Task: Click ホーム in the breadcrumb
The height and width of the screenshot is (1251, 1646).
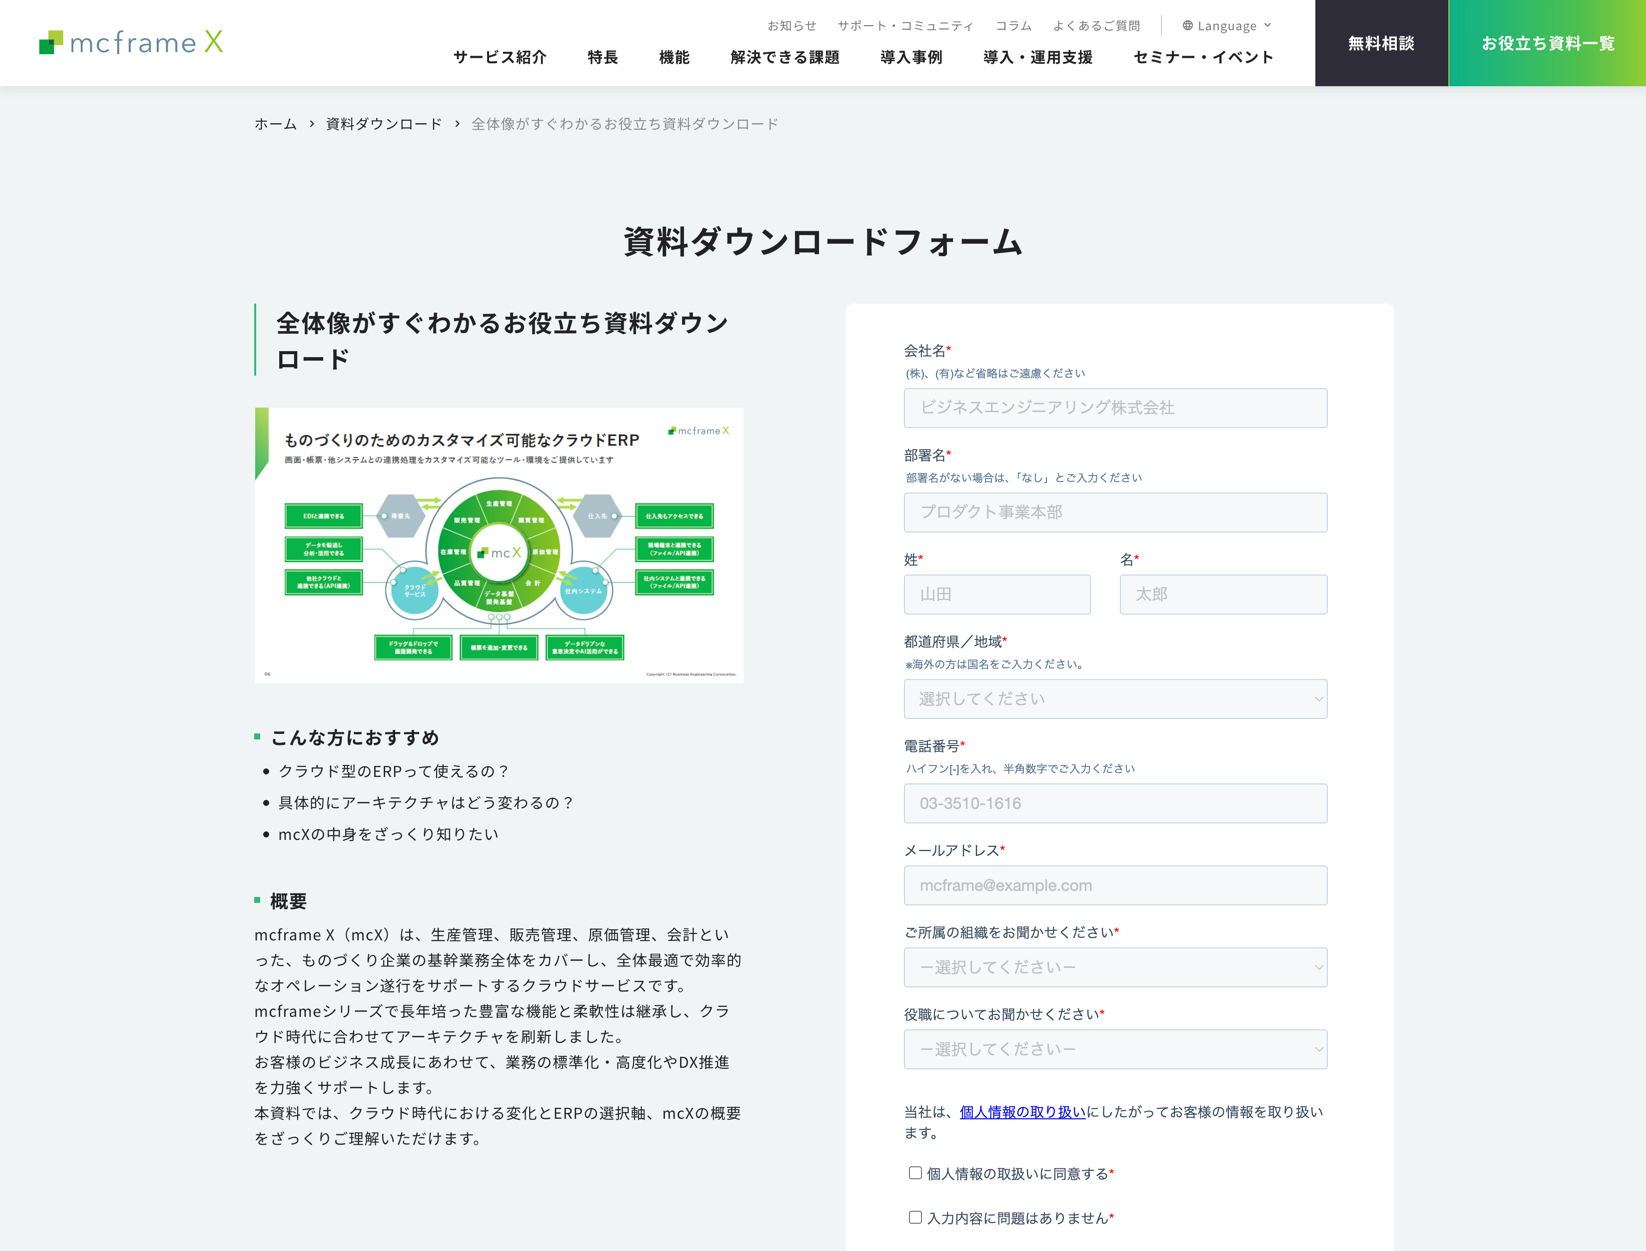Action: pos(276,124)
